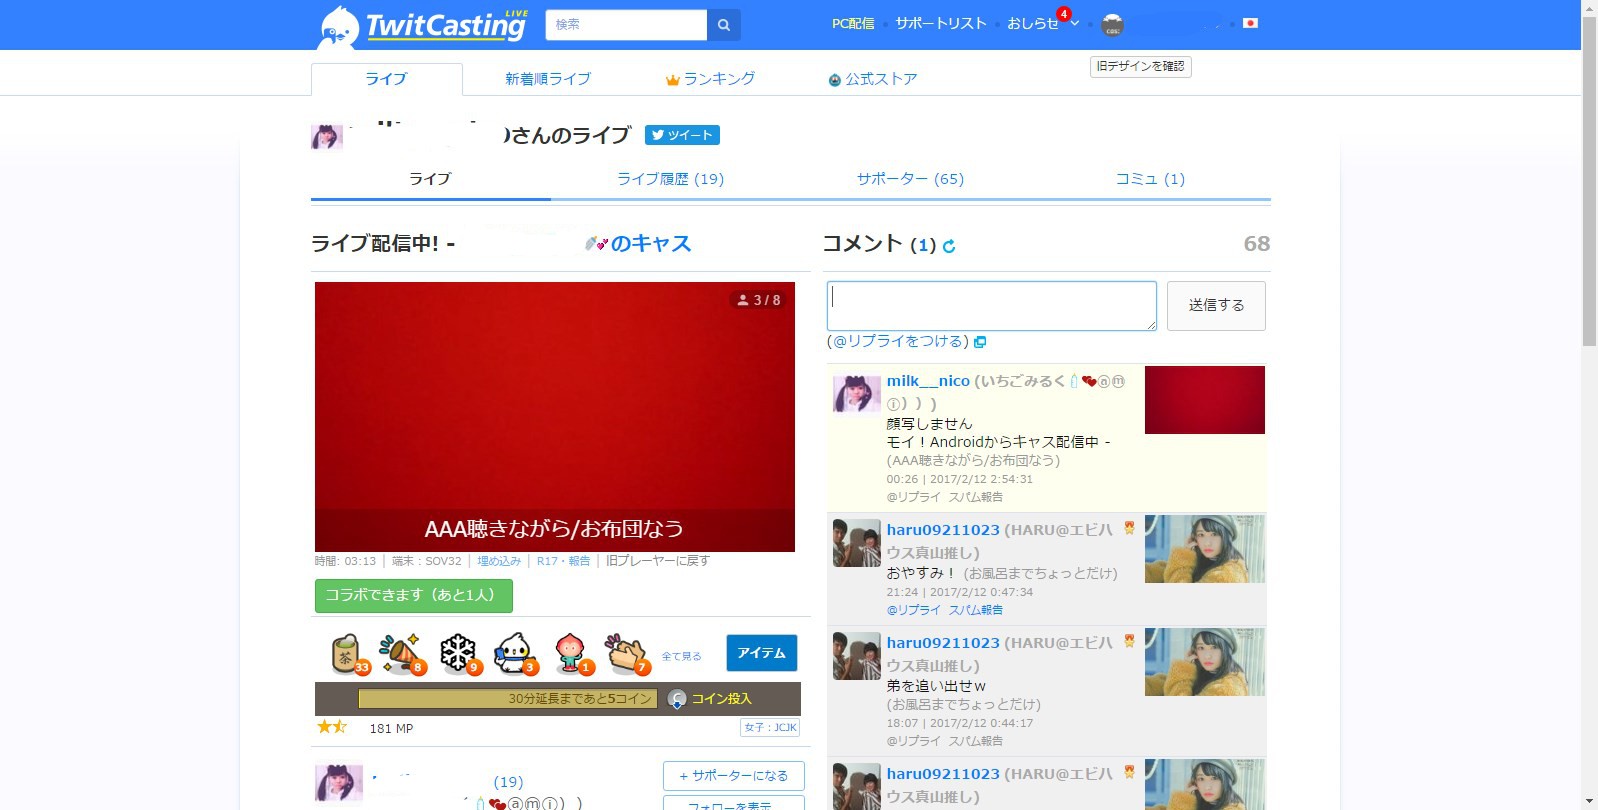Screen dimensions: 1598x810
Task: Click milk__nico comment avatar
Action: pyautogui.click(x=857, y=394)
